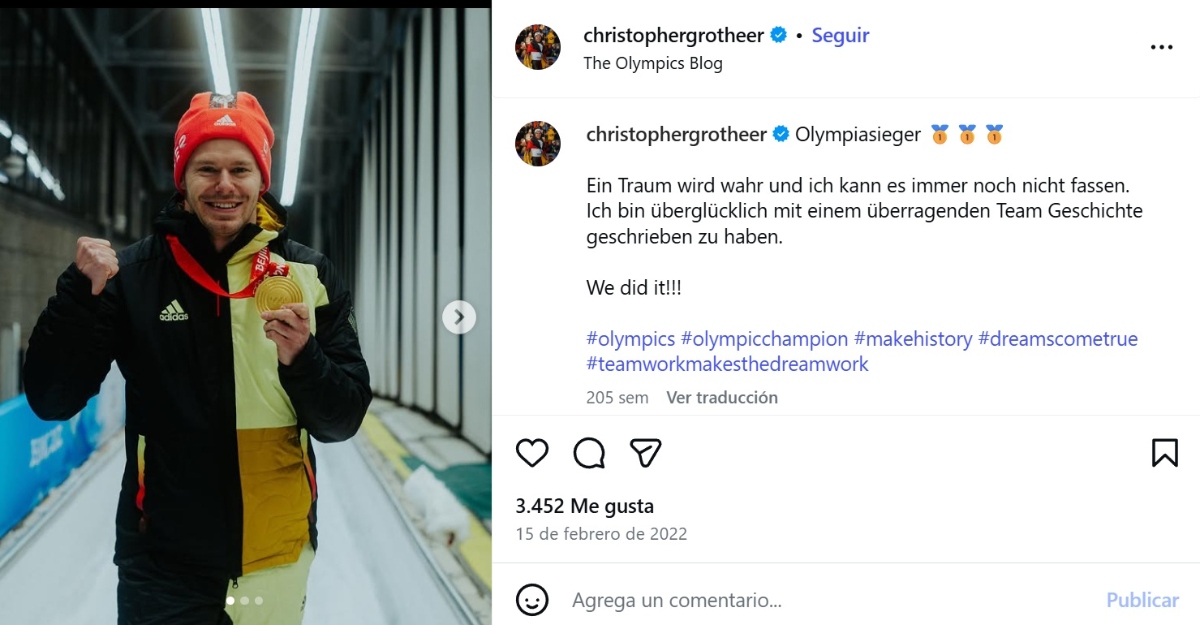
Task: Open The Olympics Blog location link
Action: point(653,63)
